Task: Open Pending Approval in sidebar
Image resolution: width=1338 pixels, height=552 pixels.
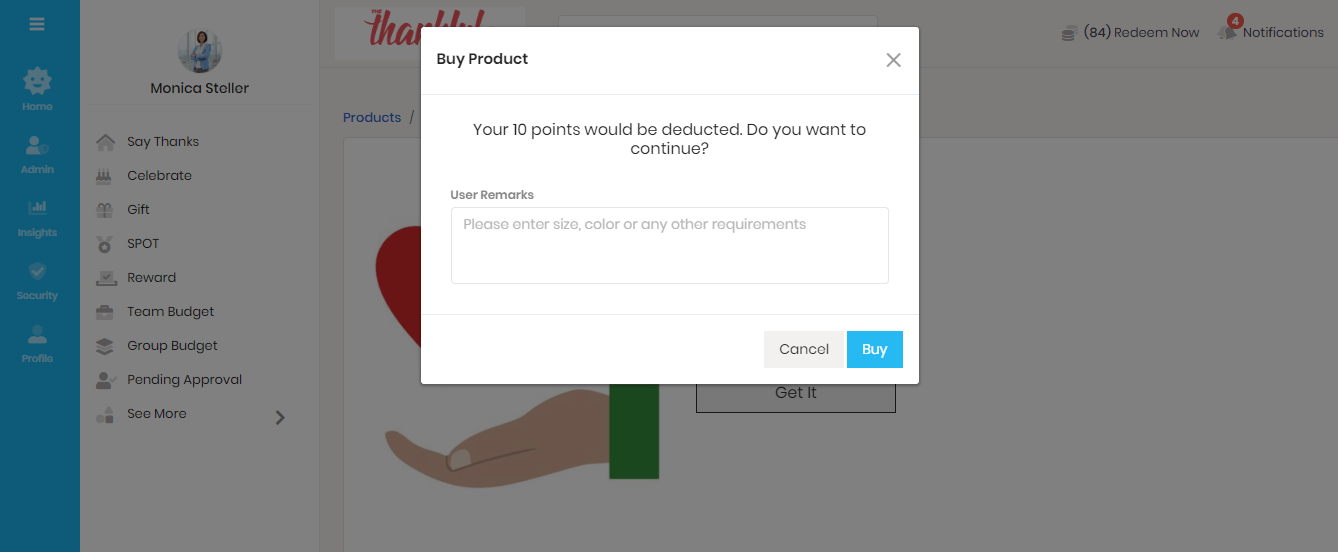Action: (x=184, y=380)
